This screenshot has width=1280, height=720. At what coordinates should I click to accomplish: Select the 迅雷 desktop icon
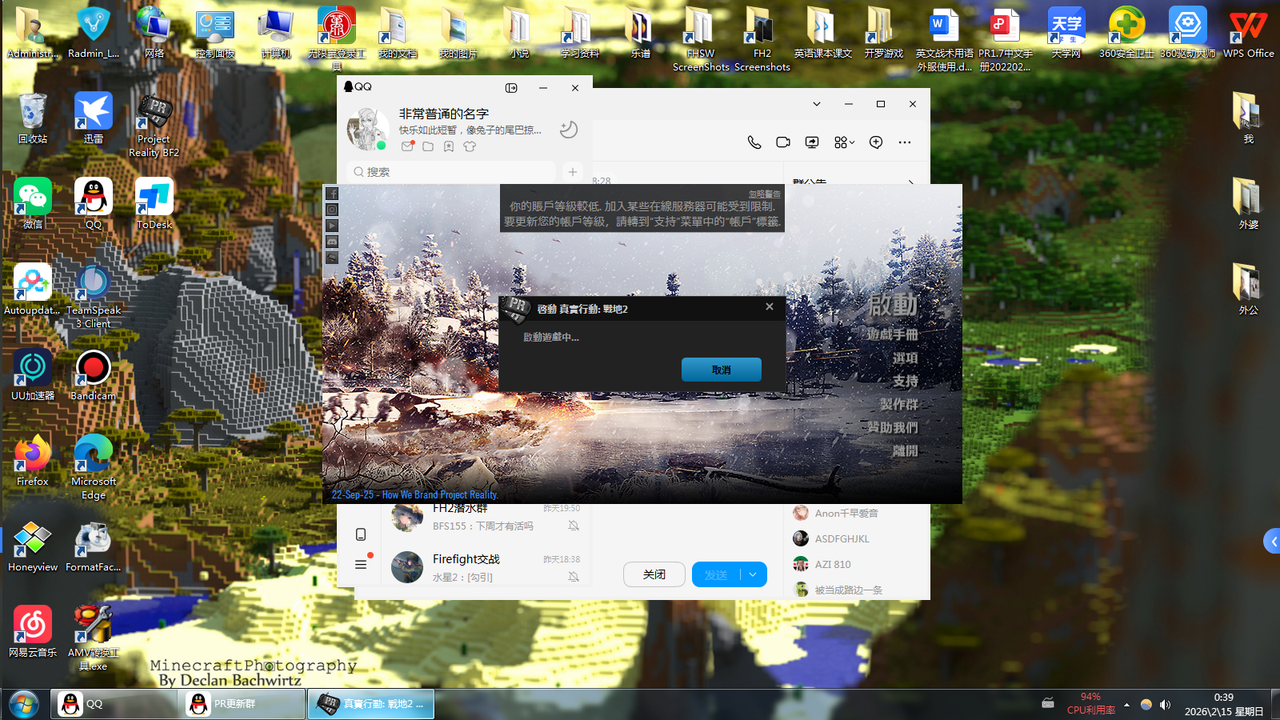click(93, 119)
